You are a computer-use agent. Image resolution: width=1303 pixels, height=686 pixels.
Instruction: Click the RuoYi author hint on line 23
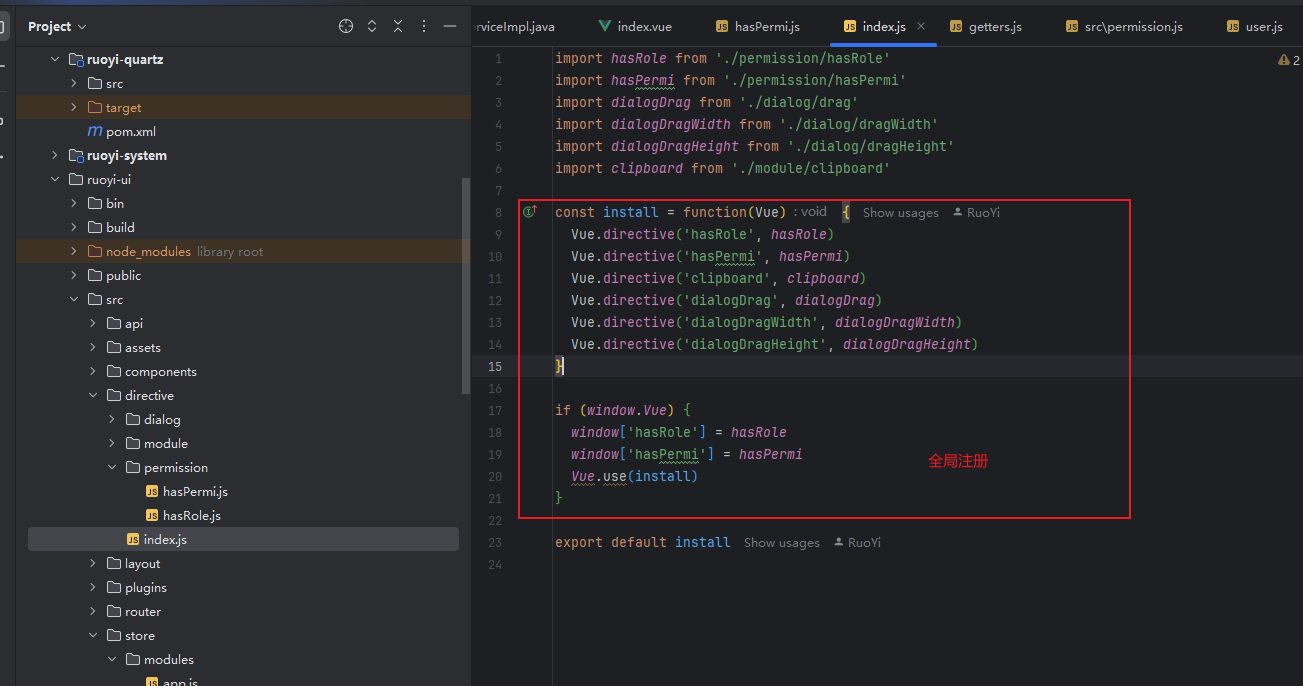[857, 542]
